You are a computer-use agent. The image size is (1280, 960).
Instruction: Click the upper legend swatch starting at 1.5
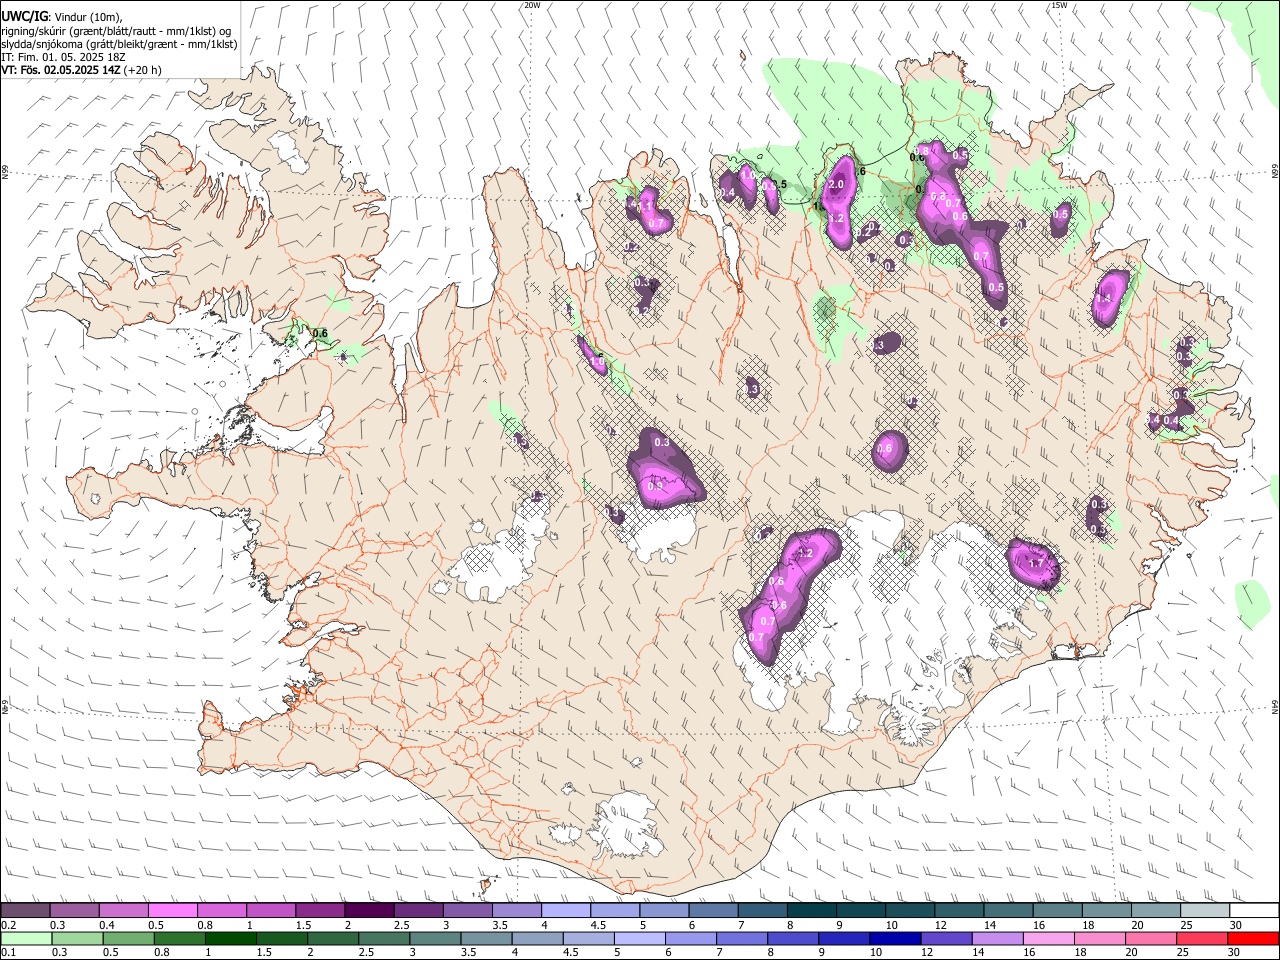(x=319, y=911)
